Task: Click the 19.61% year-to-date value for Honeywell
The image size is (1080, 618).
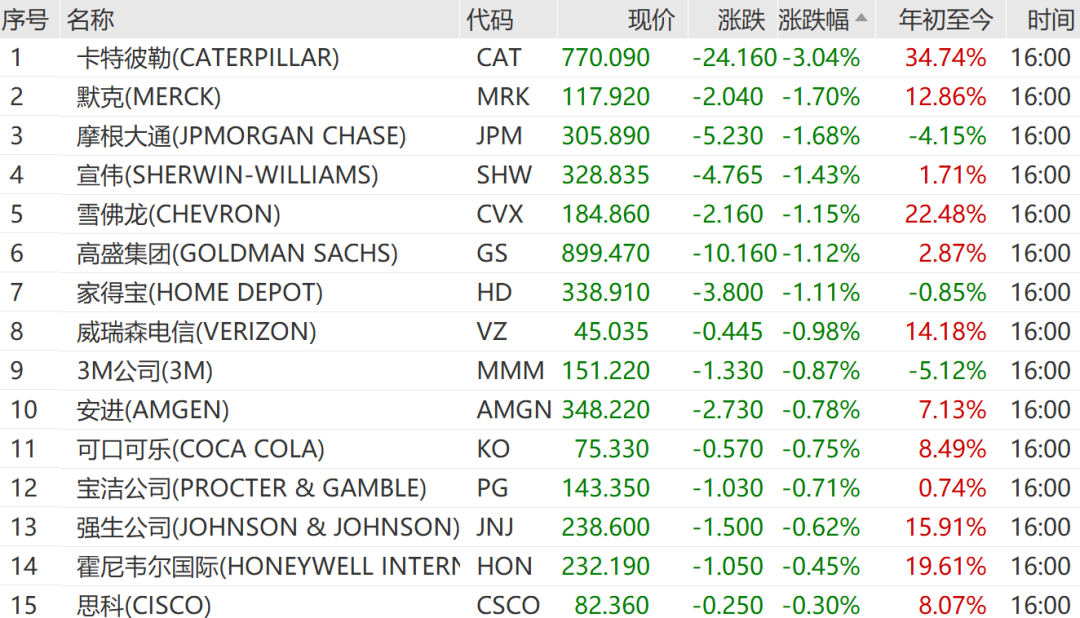Action: click(x=945, y=566)
